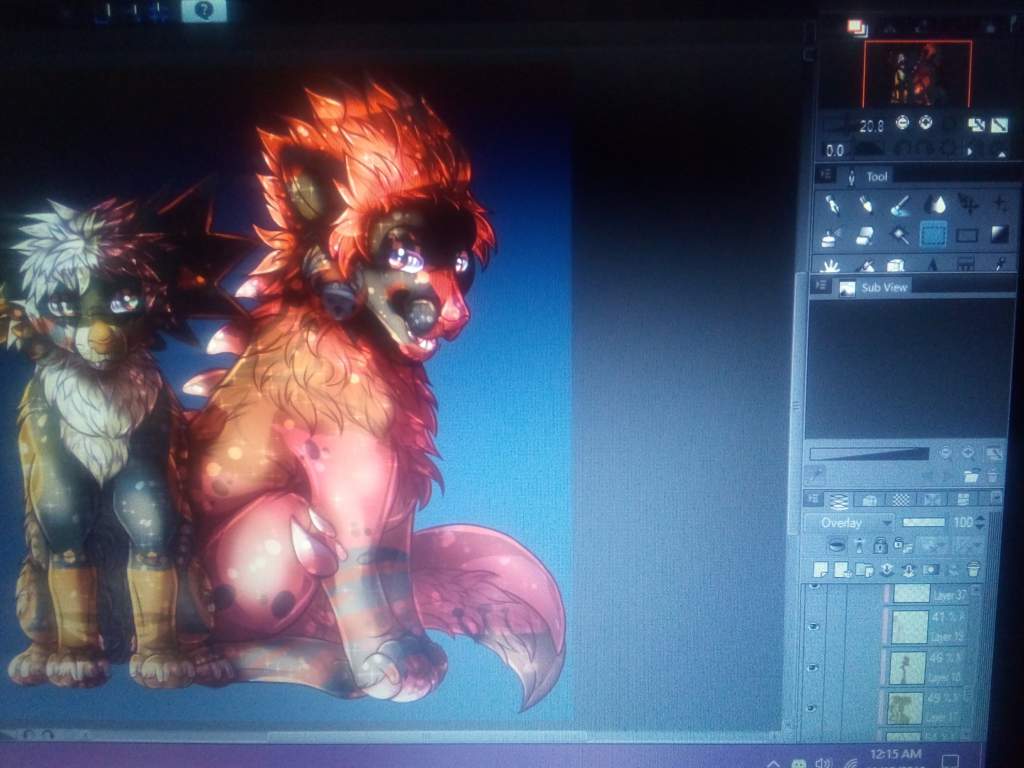1024x768 pixels.
Task: Select the Text tool
Action: (933, 264)
